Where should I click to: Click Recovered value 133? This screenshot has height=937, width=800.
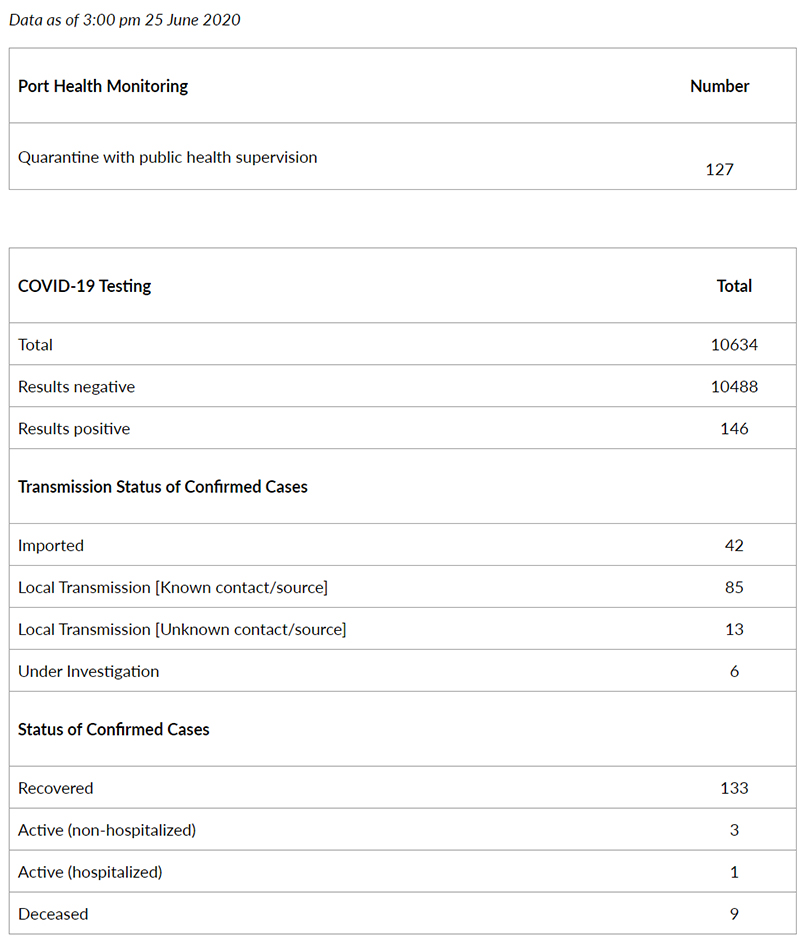tap(734, 788)
